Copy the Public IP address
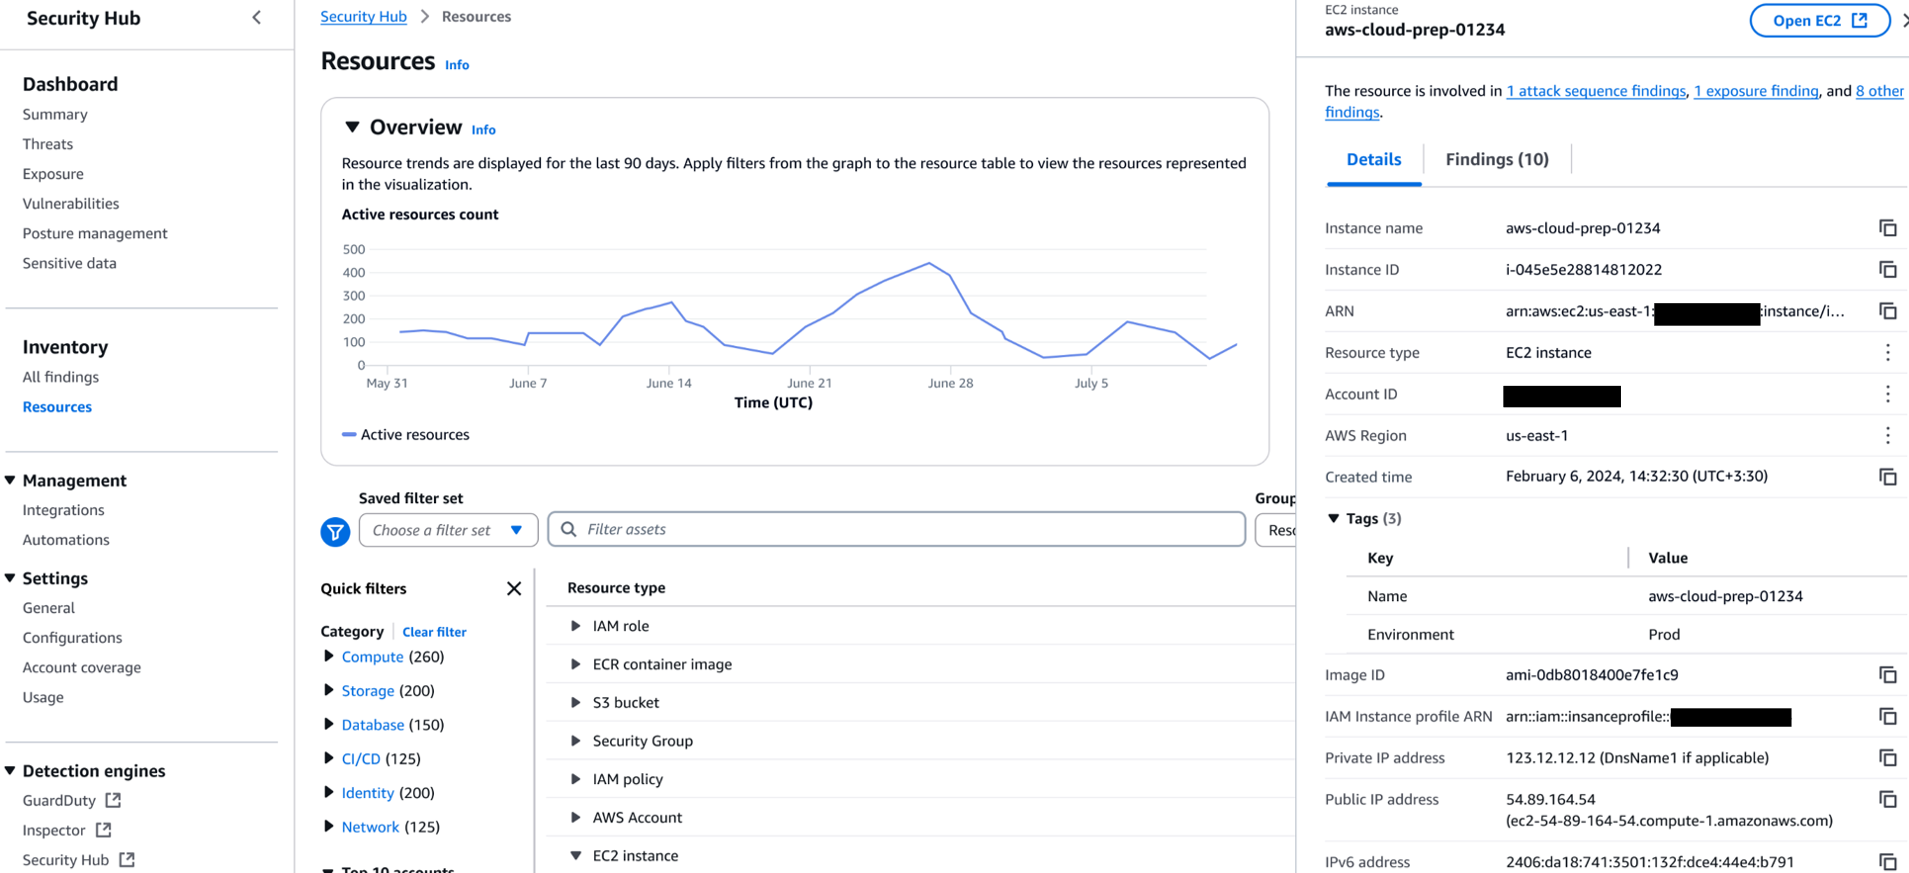Screen dimensions: 1909x873 click(1887, 799)
